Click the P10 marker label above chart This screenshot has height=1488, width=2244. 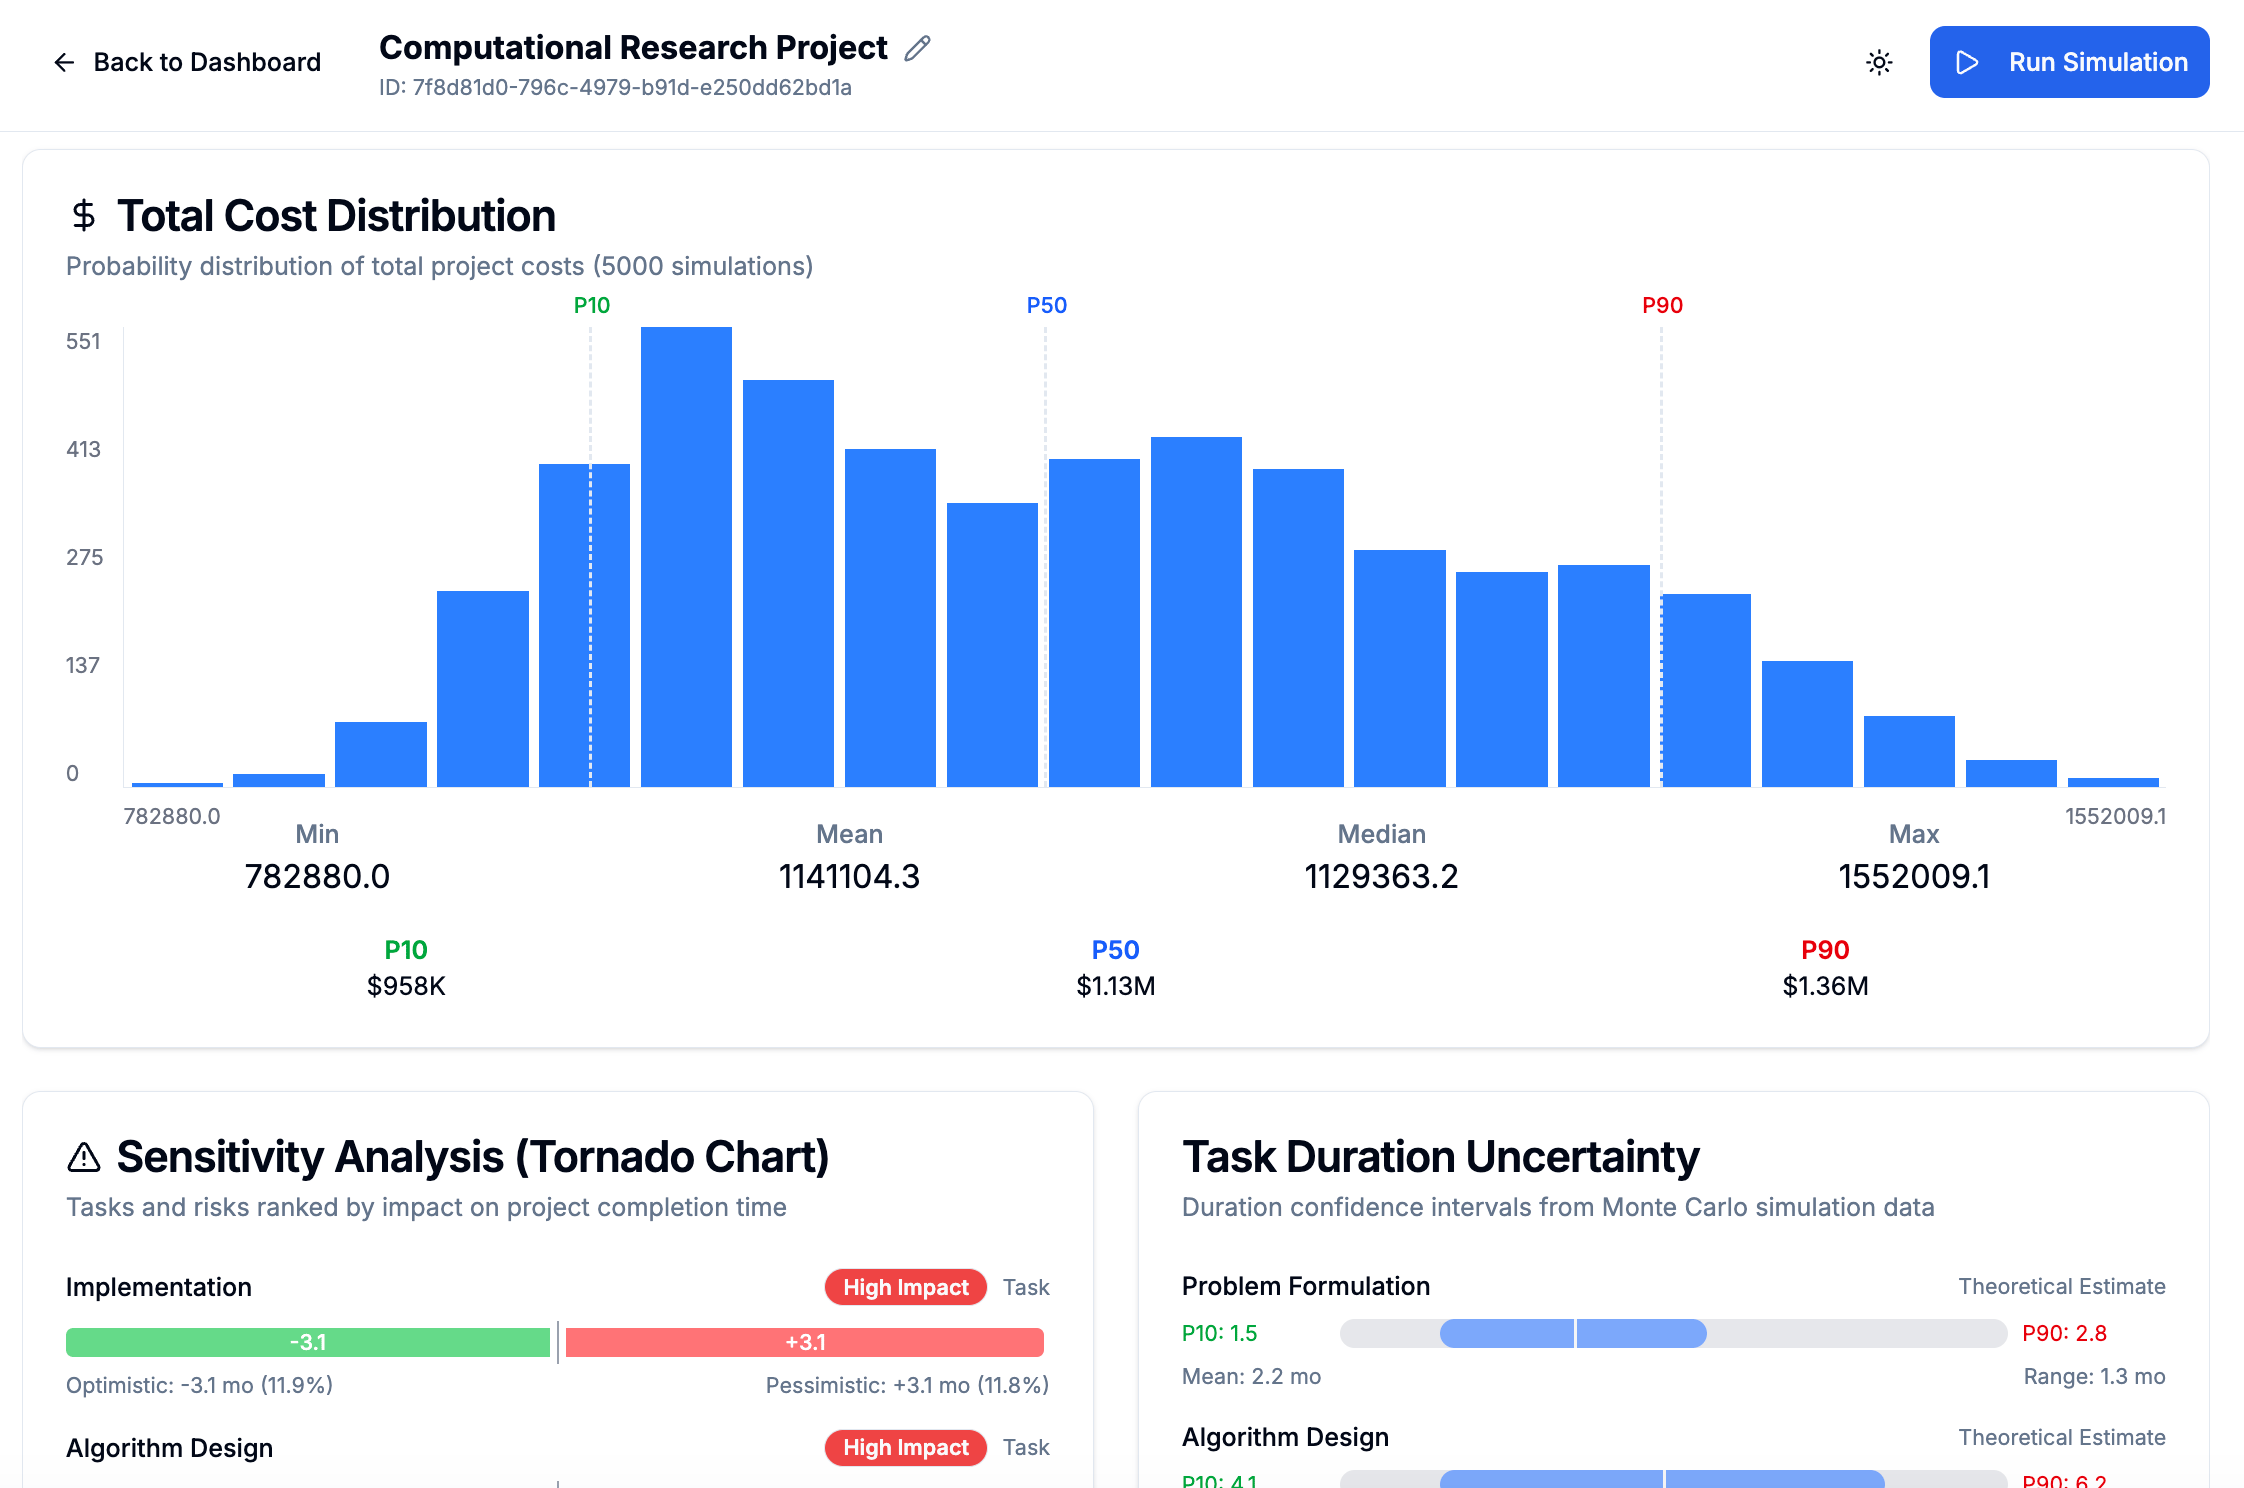click(x=591, y=305)
